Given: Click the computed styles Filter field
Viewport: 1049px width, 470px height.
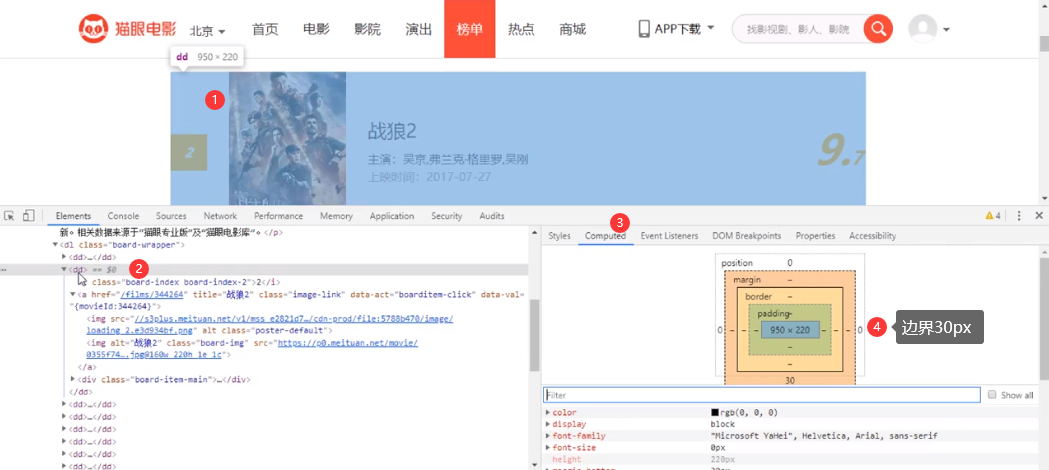Looking at the screenshot, I should click(762, 395).
